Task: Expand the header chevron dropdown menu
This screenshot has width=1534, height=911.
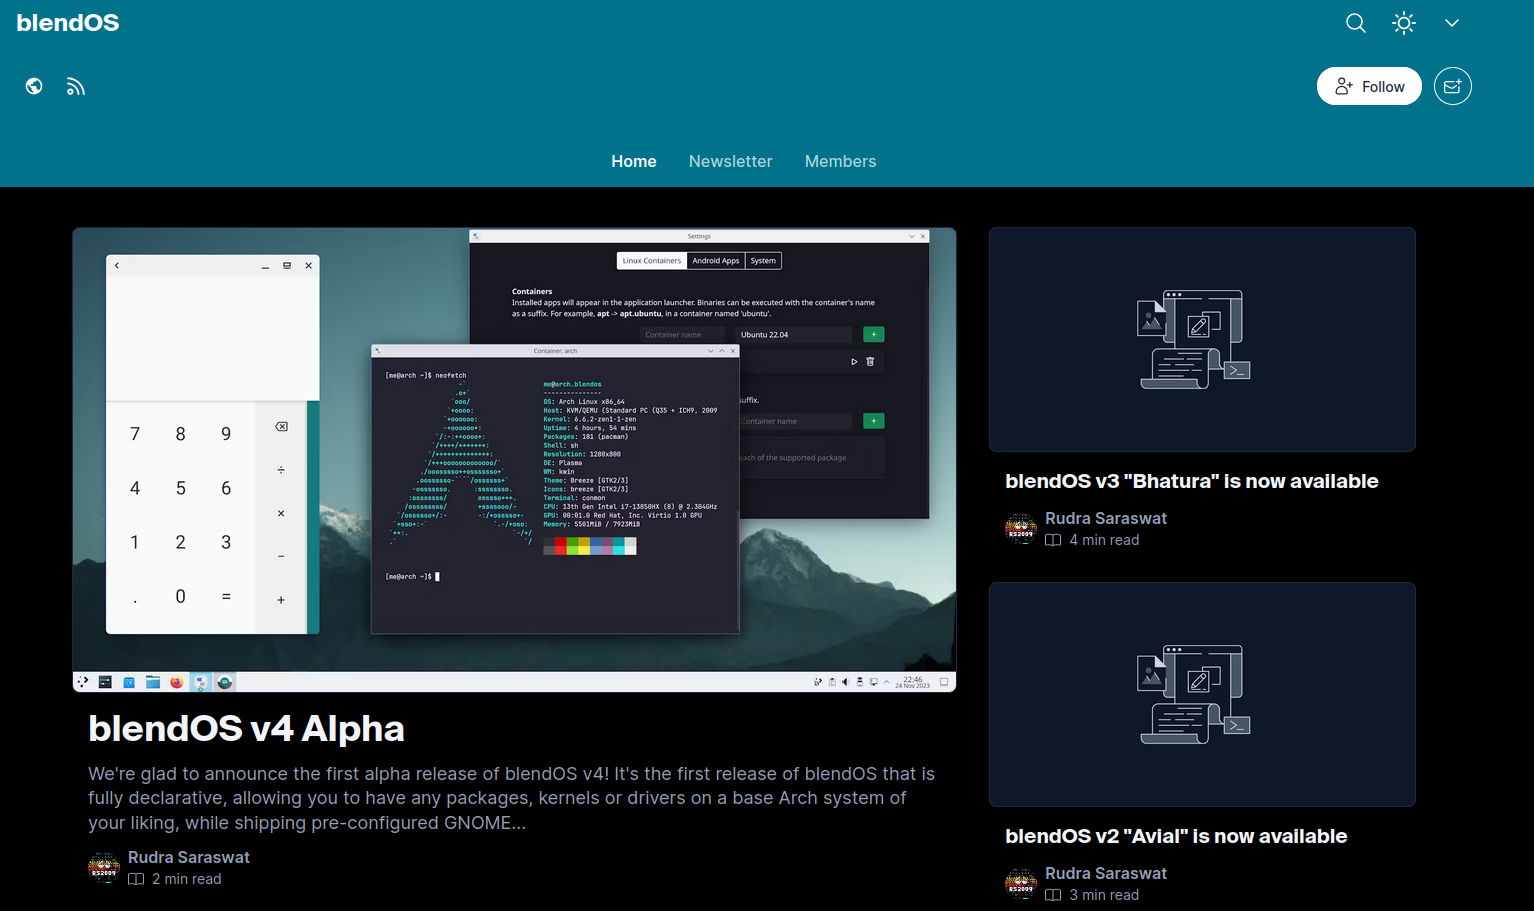Action: click(x=1451, y=23)
